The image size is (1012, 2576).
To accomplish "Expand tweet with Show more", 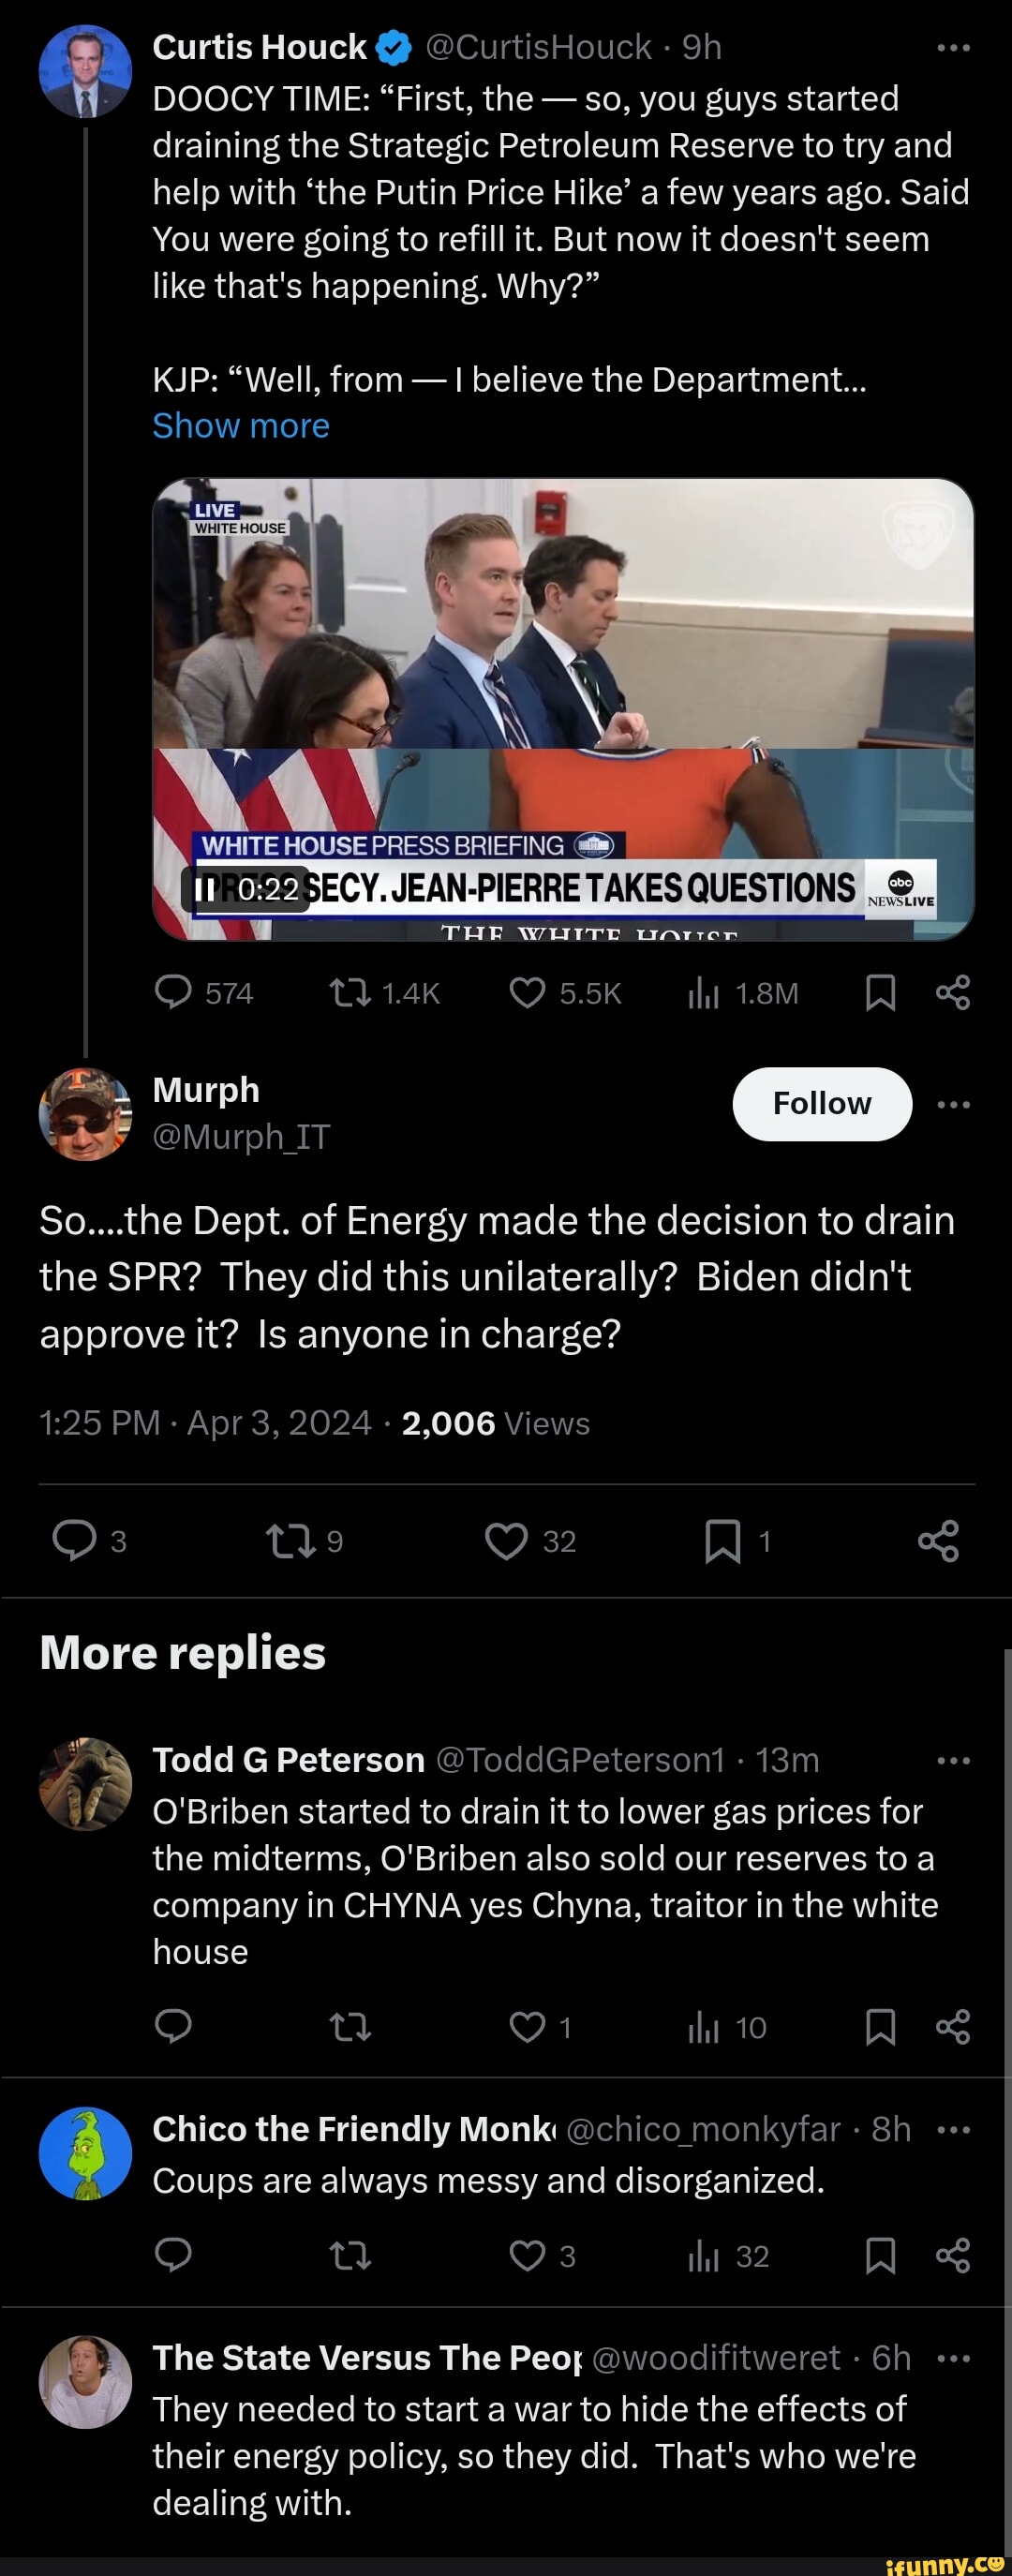I will click(x=241, y=426).
